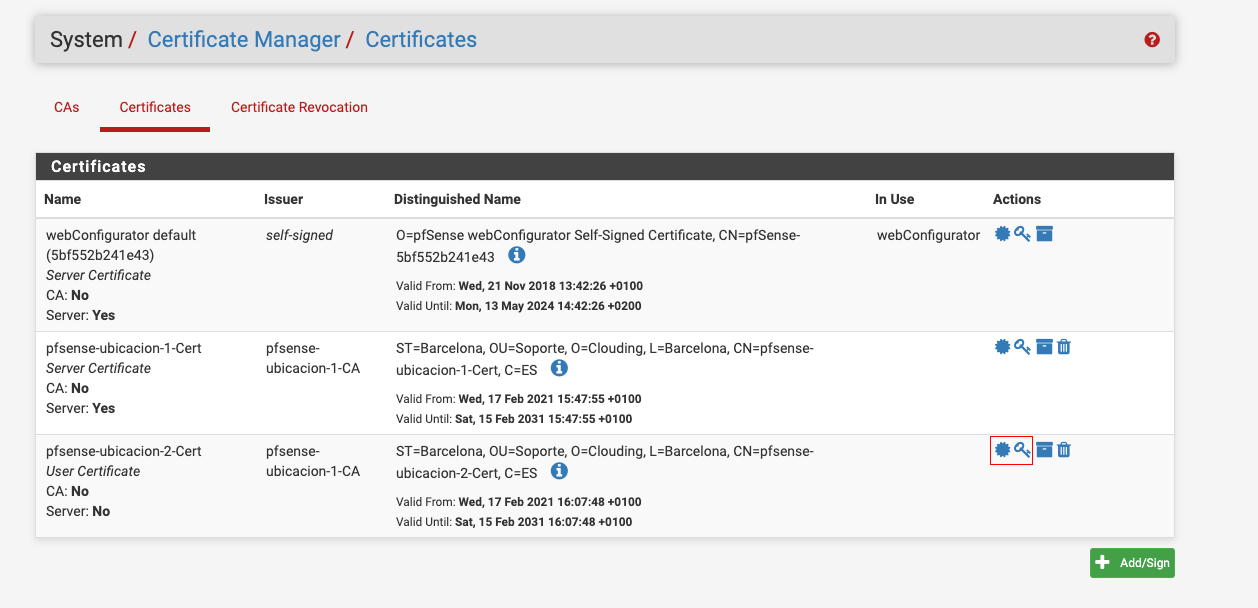Select the pfsense-ubicacion-1-Cert name text
The height and width of the screenshot is (608, 1258).
[x=124, y=348]
